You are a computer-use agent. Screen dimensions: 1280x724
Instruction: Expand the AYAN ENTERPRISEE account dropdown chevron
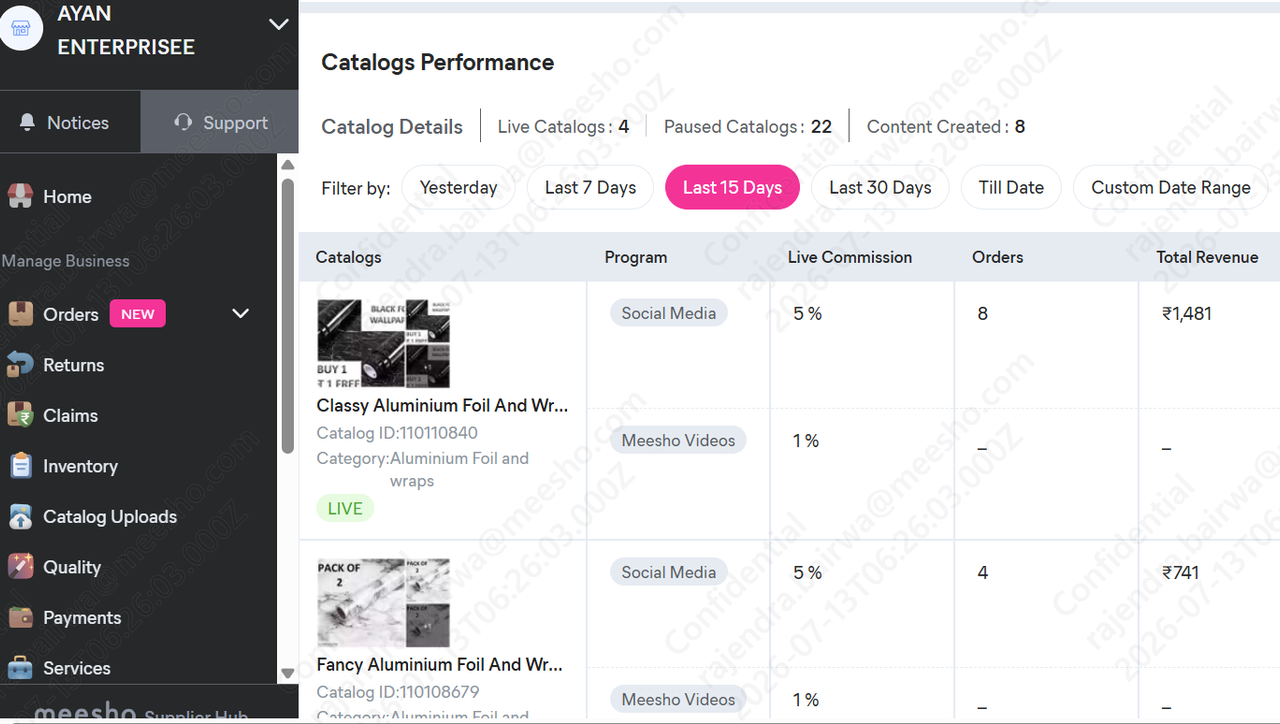click(279, 25)
